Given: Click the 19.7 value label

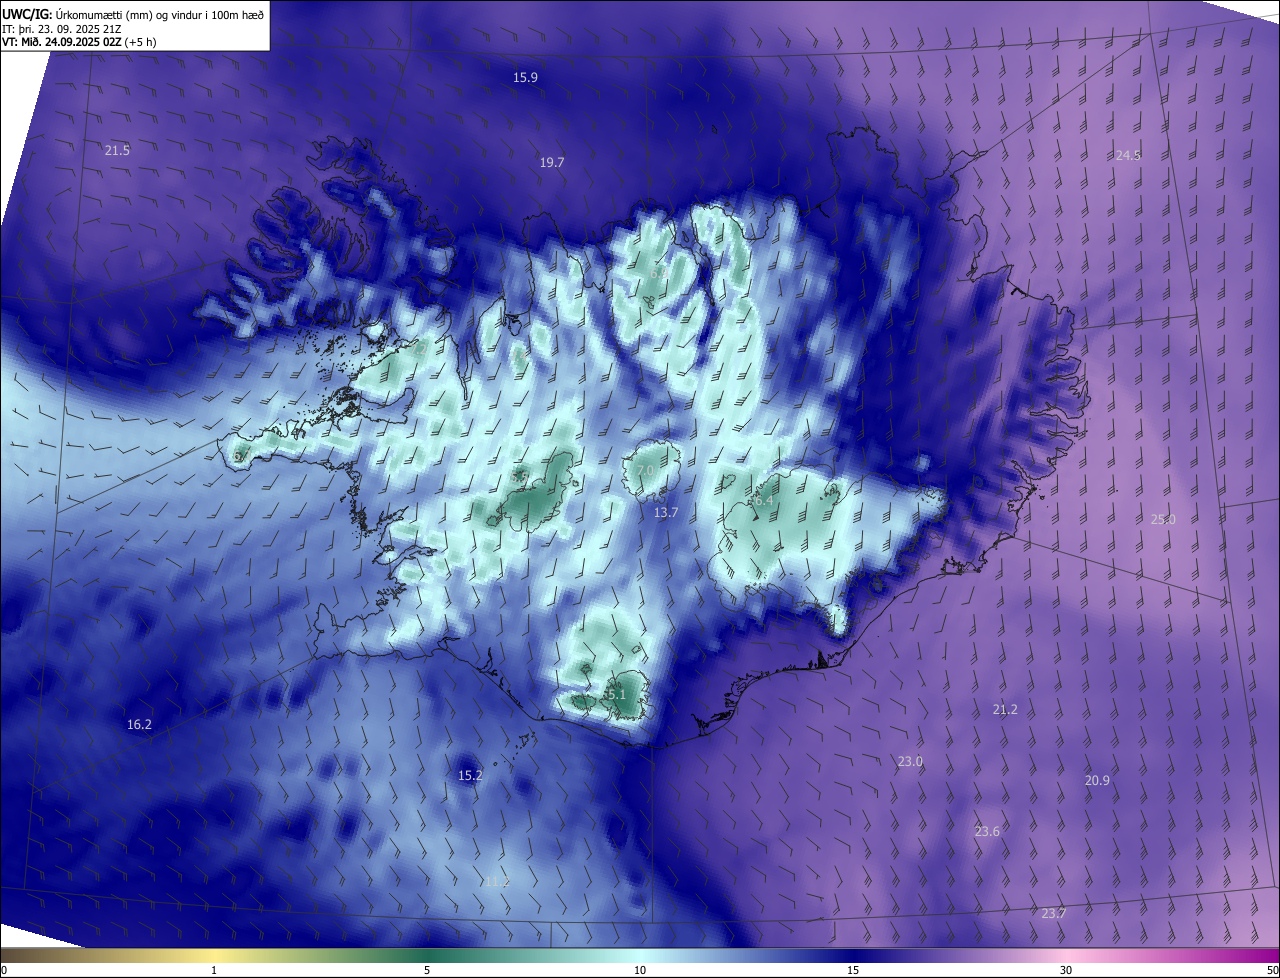Looking at the screenshot, I should (552, 162).
